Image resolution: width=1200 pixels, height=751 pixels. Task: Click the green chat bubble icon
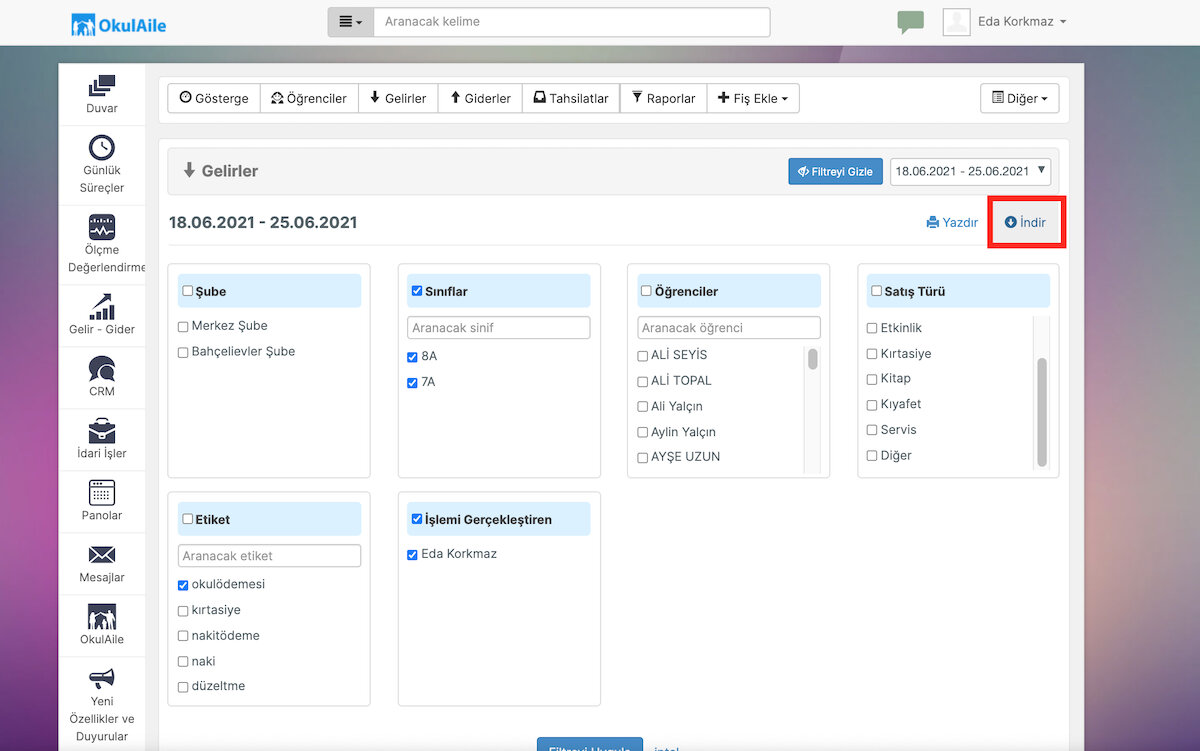pyautogui.click(x=910, y=22)
